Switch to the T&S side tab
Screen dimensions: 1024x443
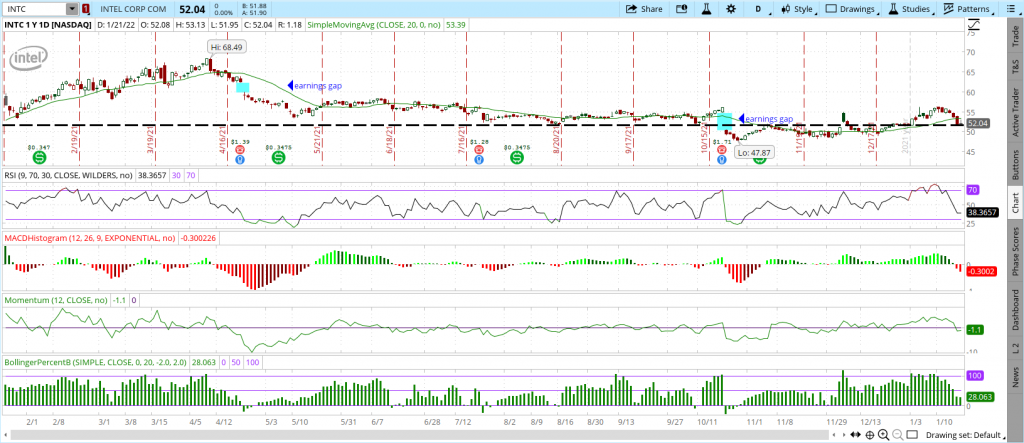click(1015, 65)
